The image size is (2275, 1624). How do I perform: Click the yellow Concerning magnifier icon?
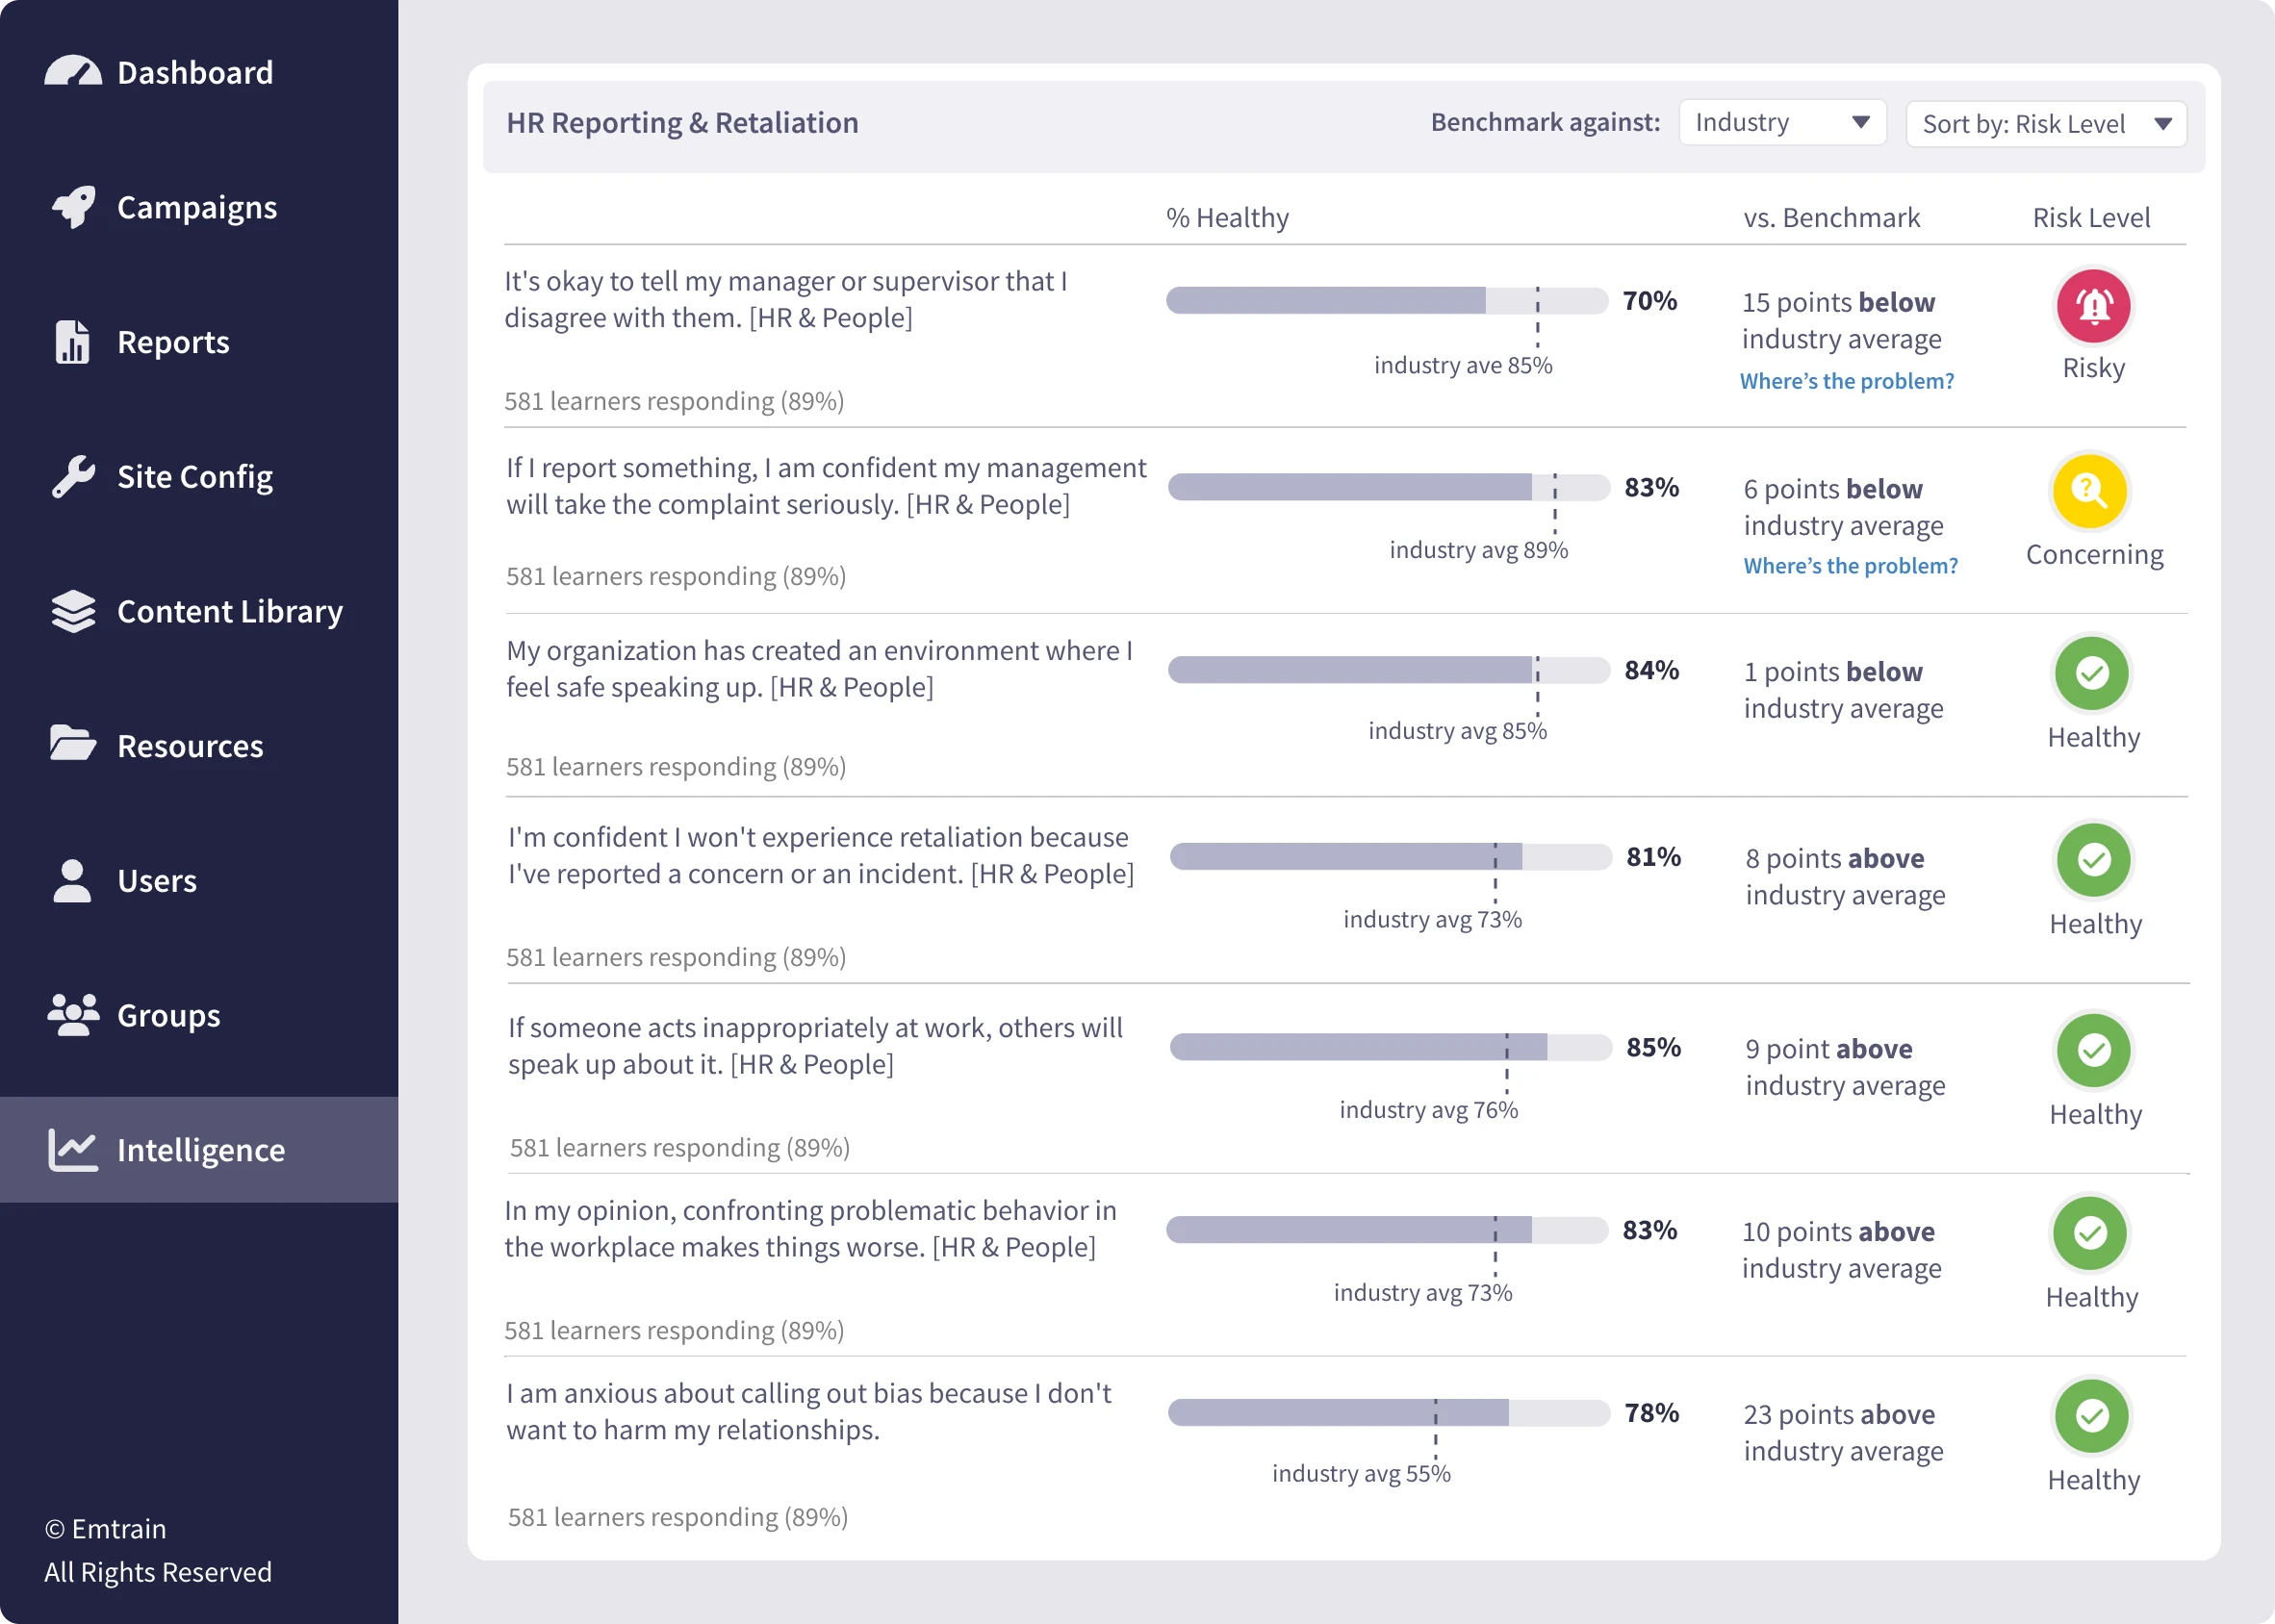[x=2089, y=490]
